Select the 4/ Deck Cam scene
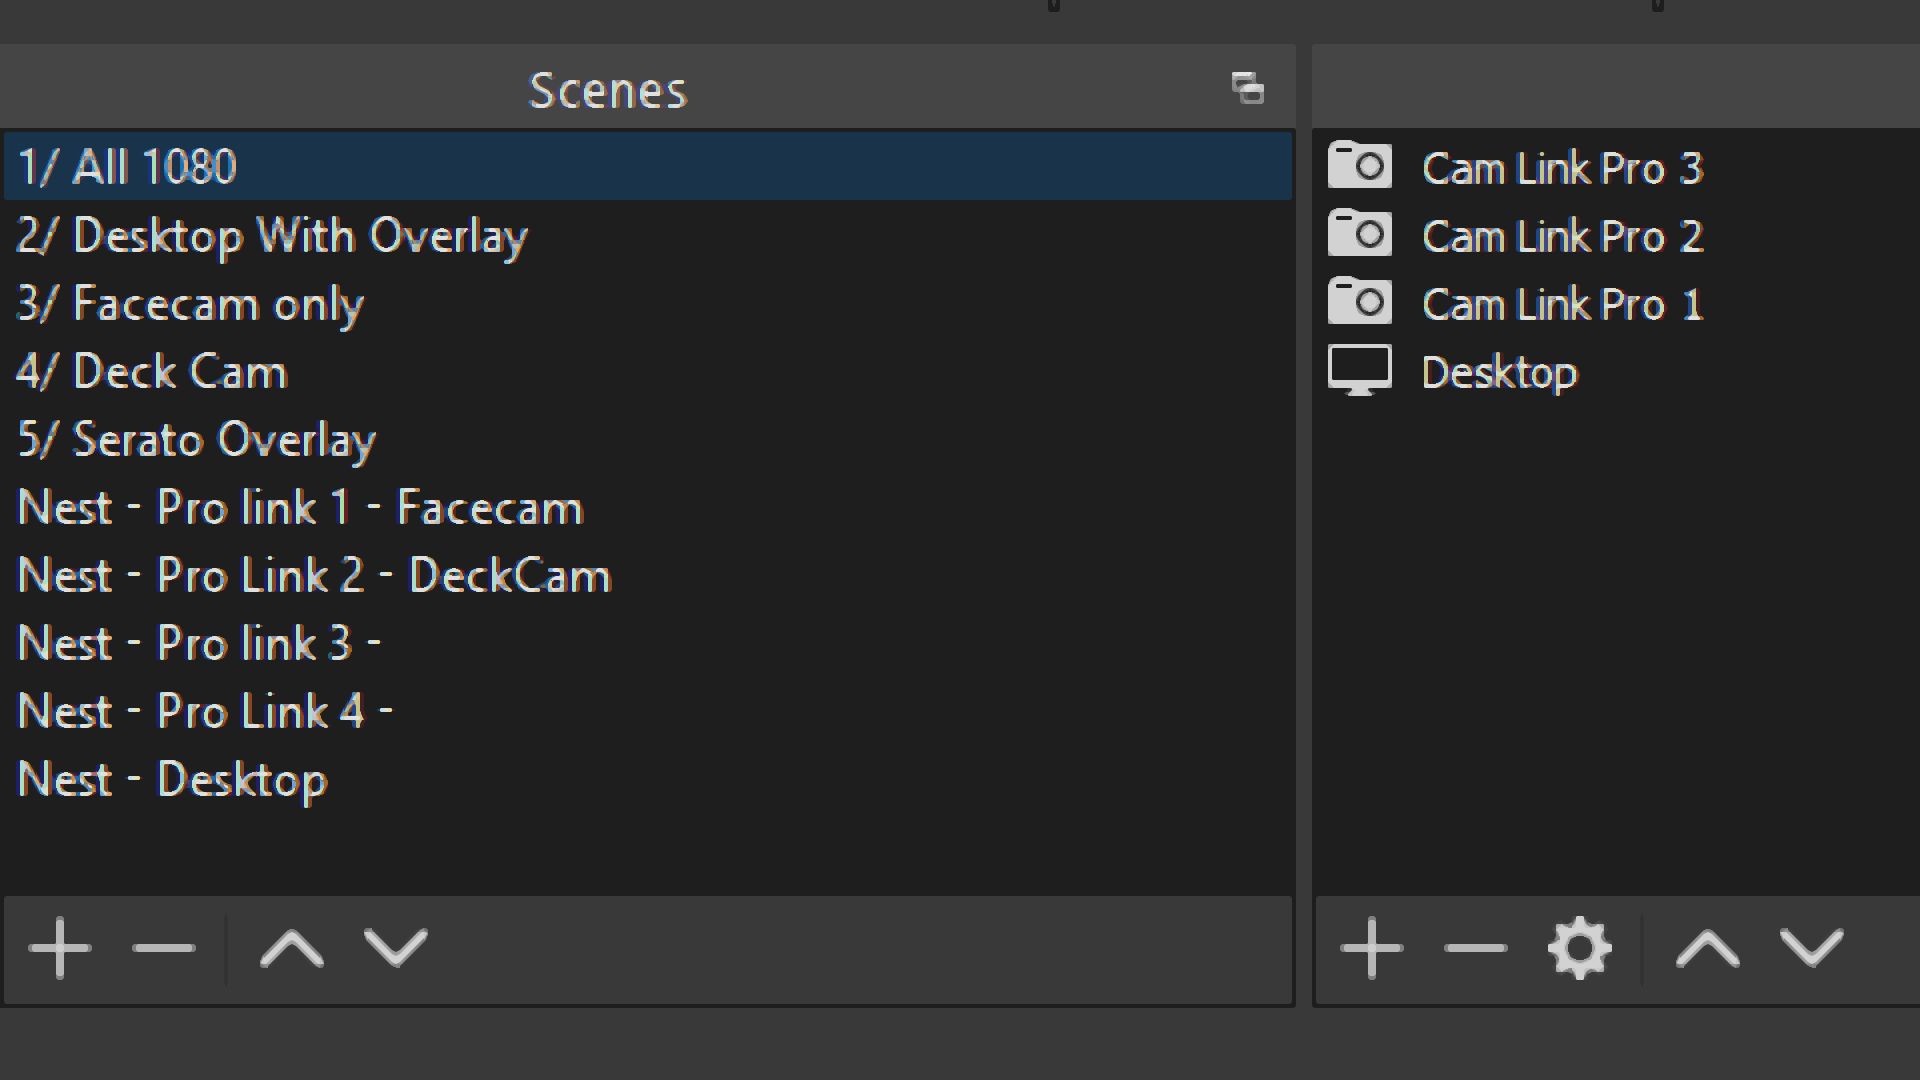The image size is (1920, 1080). 648,371
